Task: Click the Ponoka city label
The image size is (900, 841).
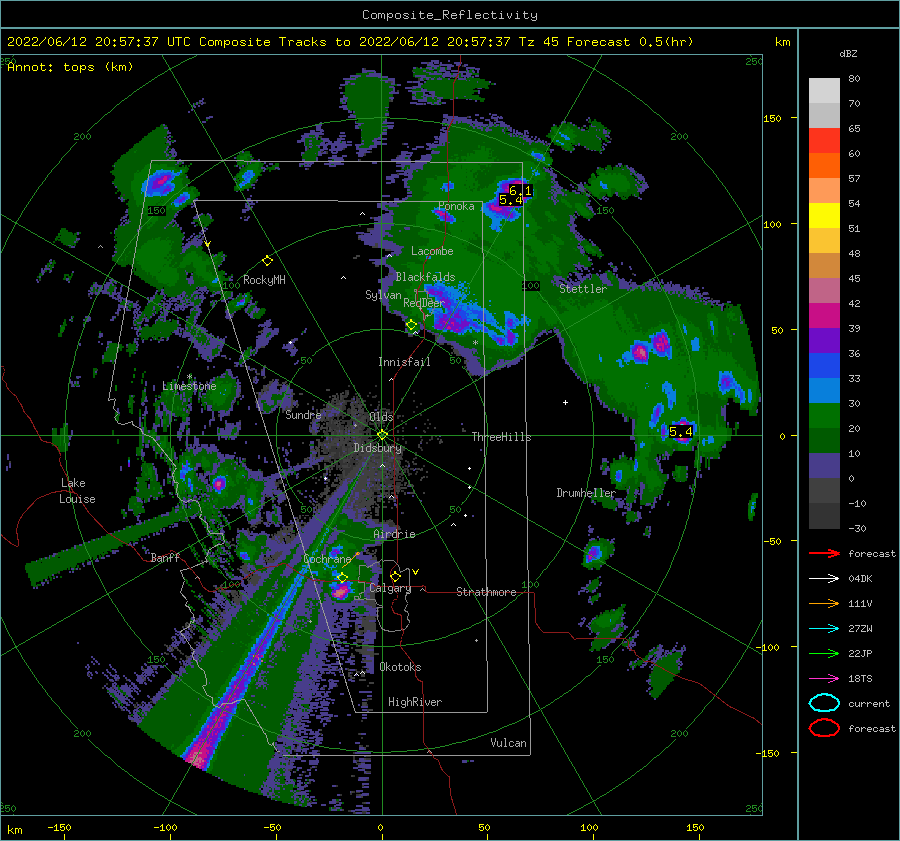Action: [456, 206]
